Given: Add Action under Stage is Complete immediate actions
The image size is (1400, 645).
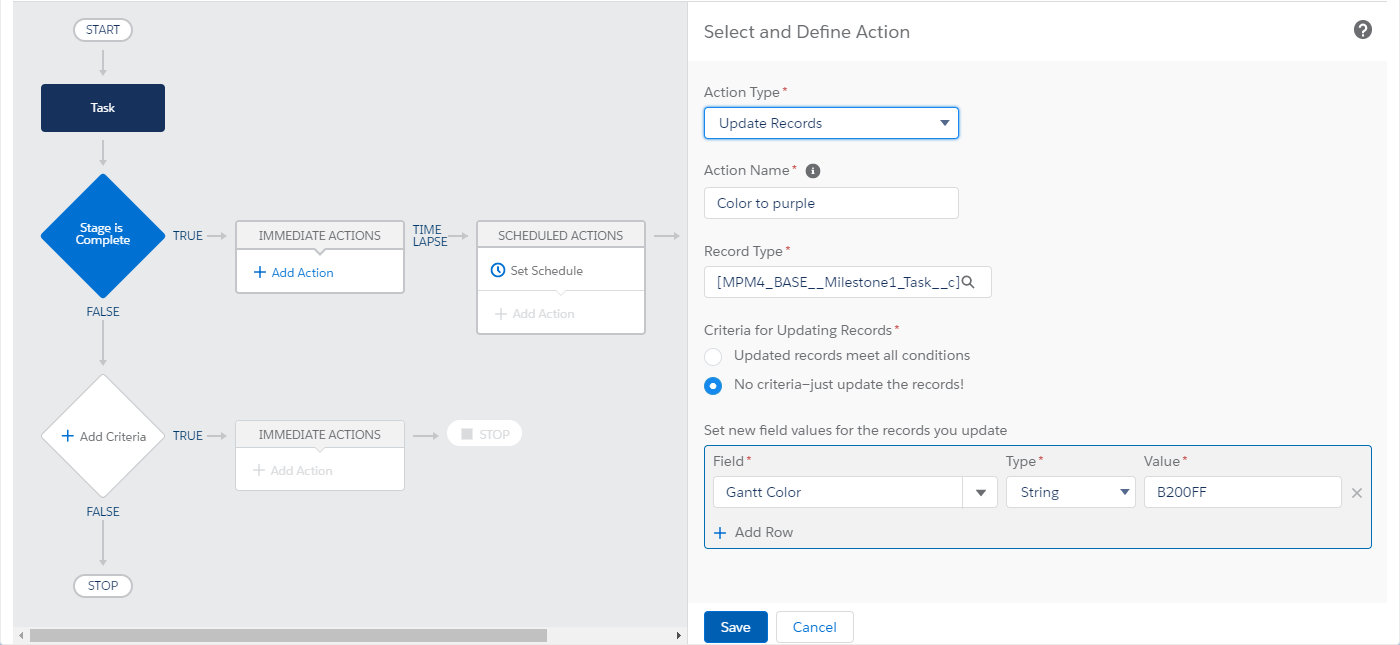Looking at the screenshot, I should (x=294, y=272).
